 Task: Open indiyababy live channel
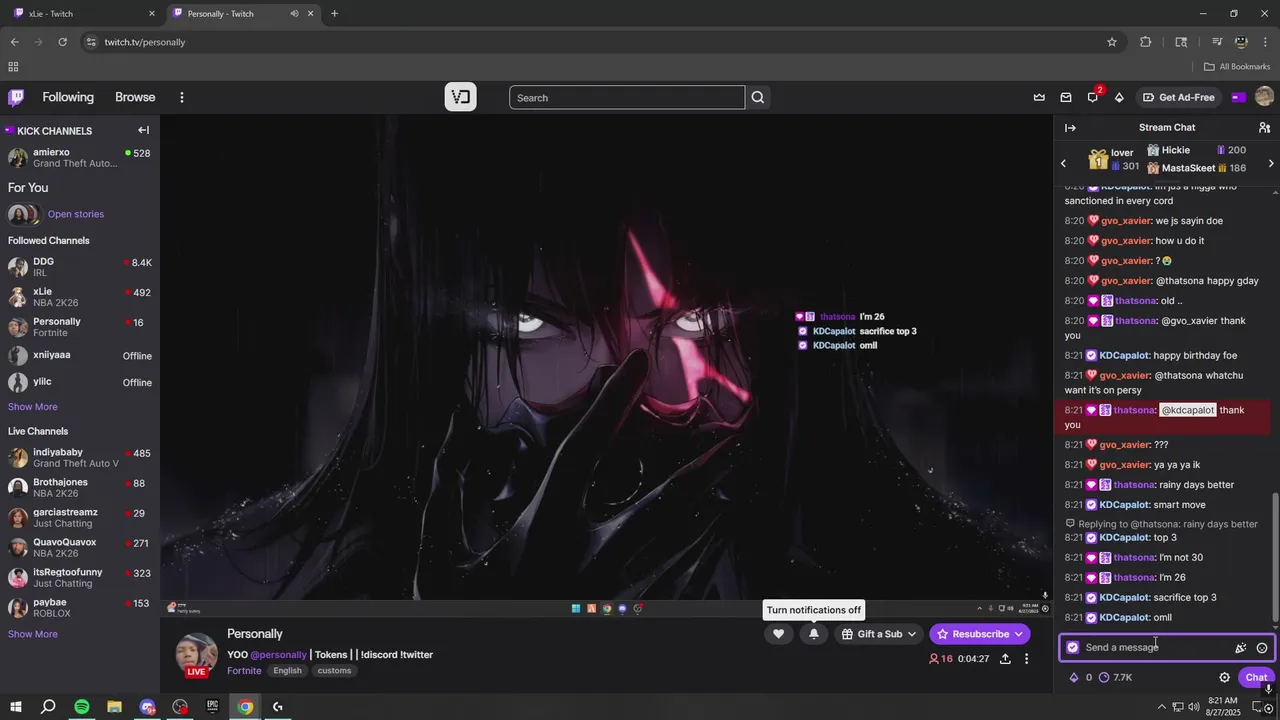[80, 458]
